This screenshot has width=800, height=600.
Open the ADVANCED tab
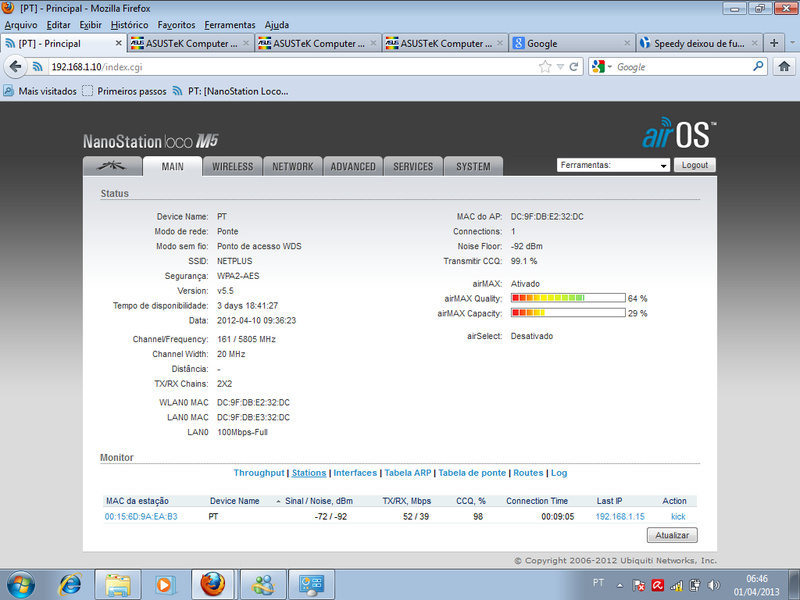(x=353, y=166)
